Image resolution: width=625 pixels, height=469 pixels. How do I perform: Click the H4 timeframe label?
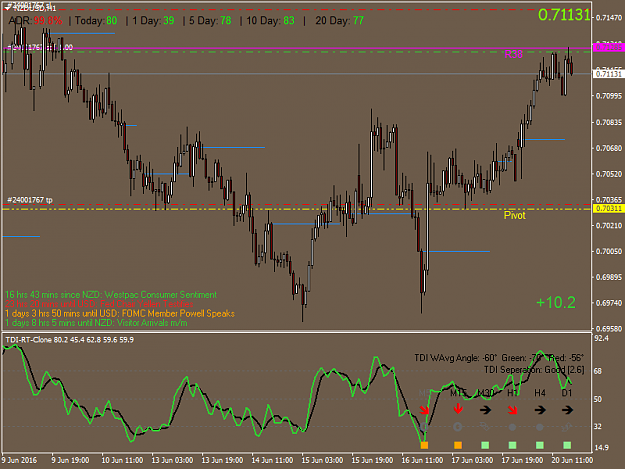(540, 393)
